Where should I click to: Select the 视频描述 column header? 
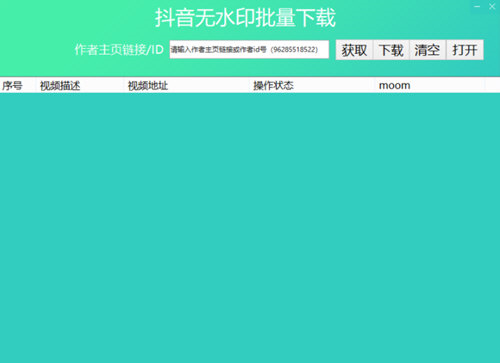[x=80, y=85]
